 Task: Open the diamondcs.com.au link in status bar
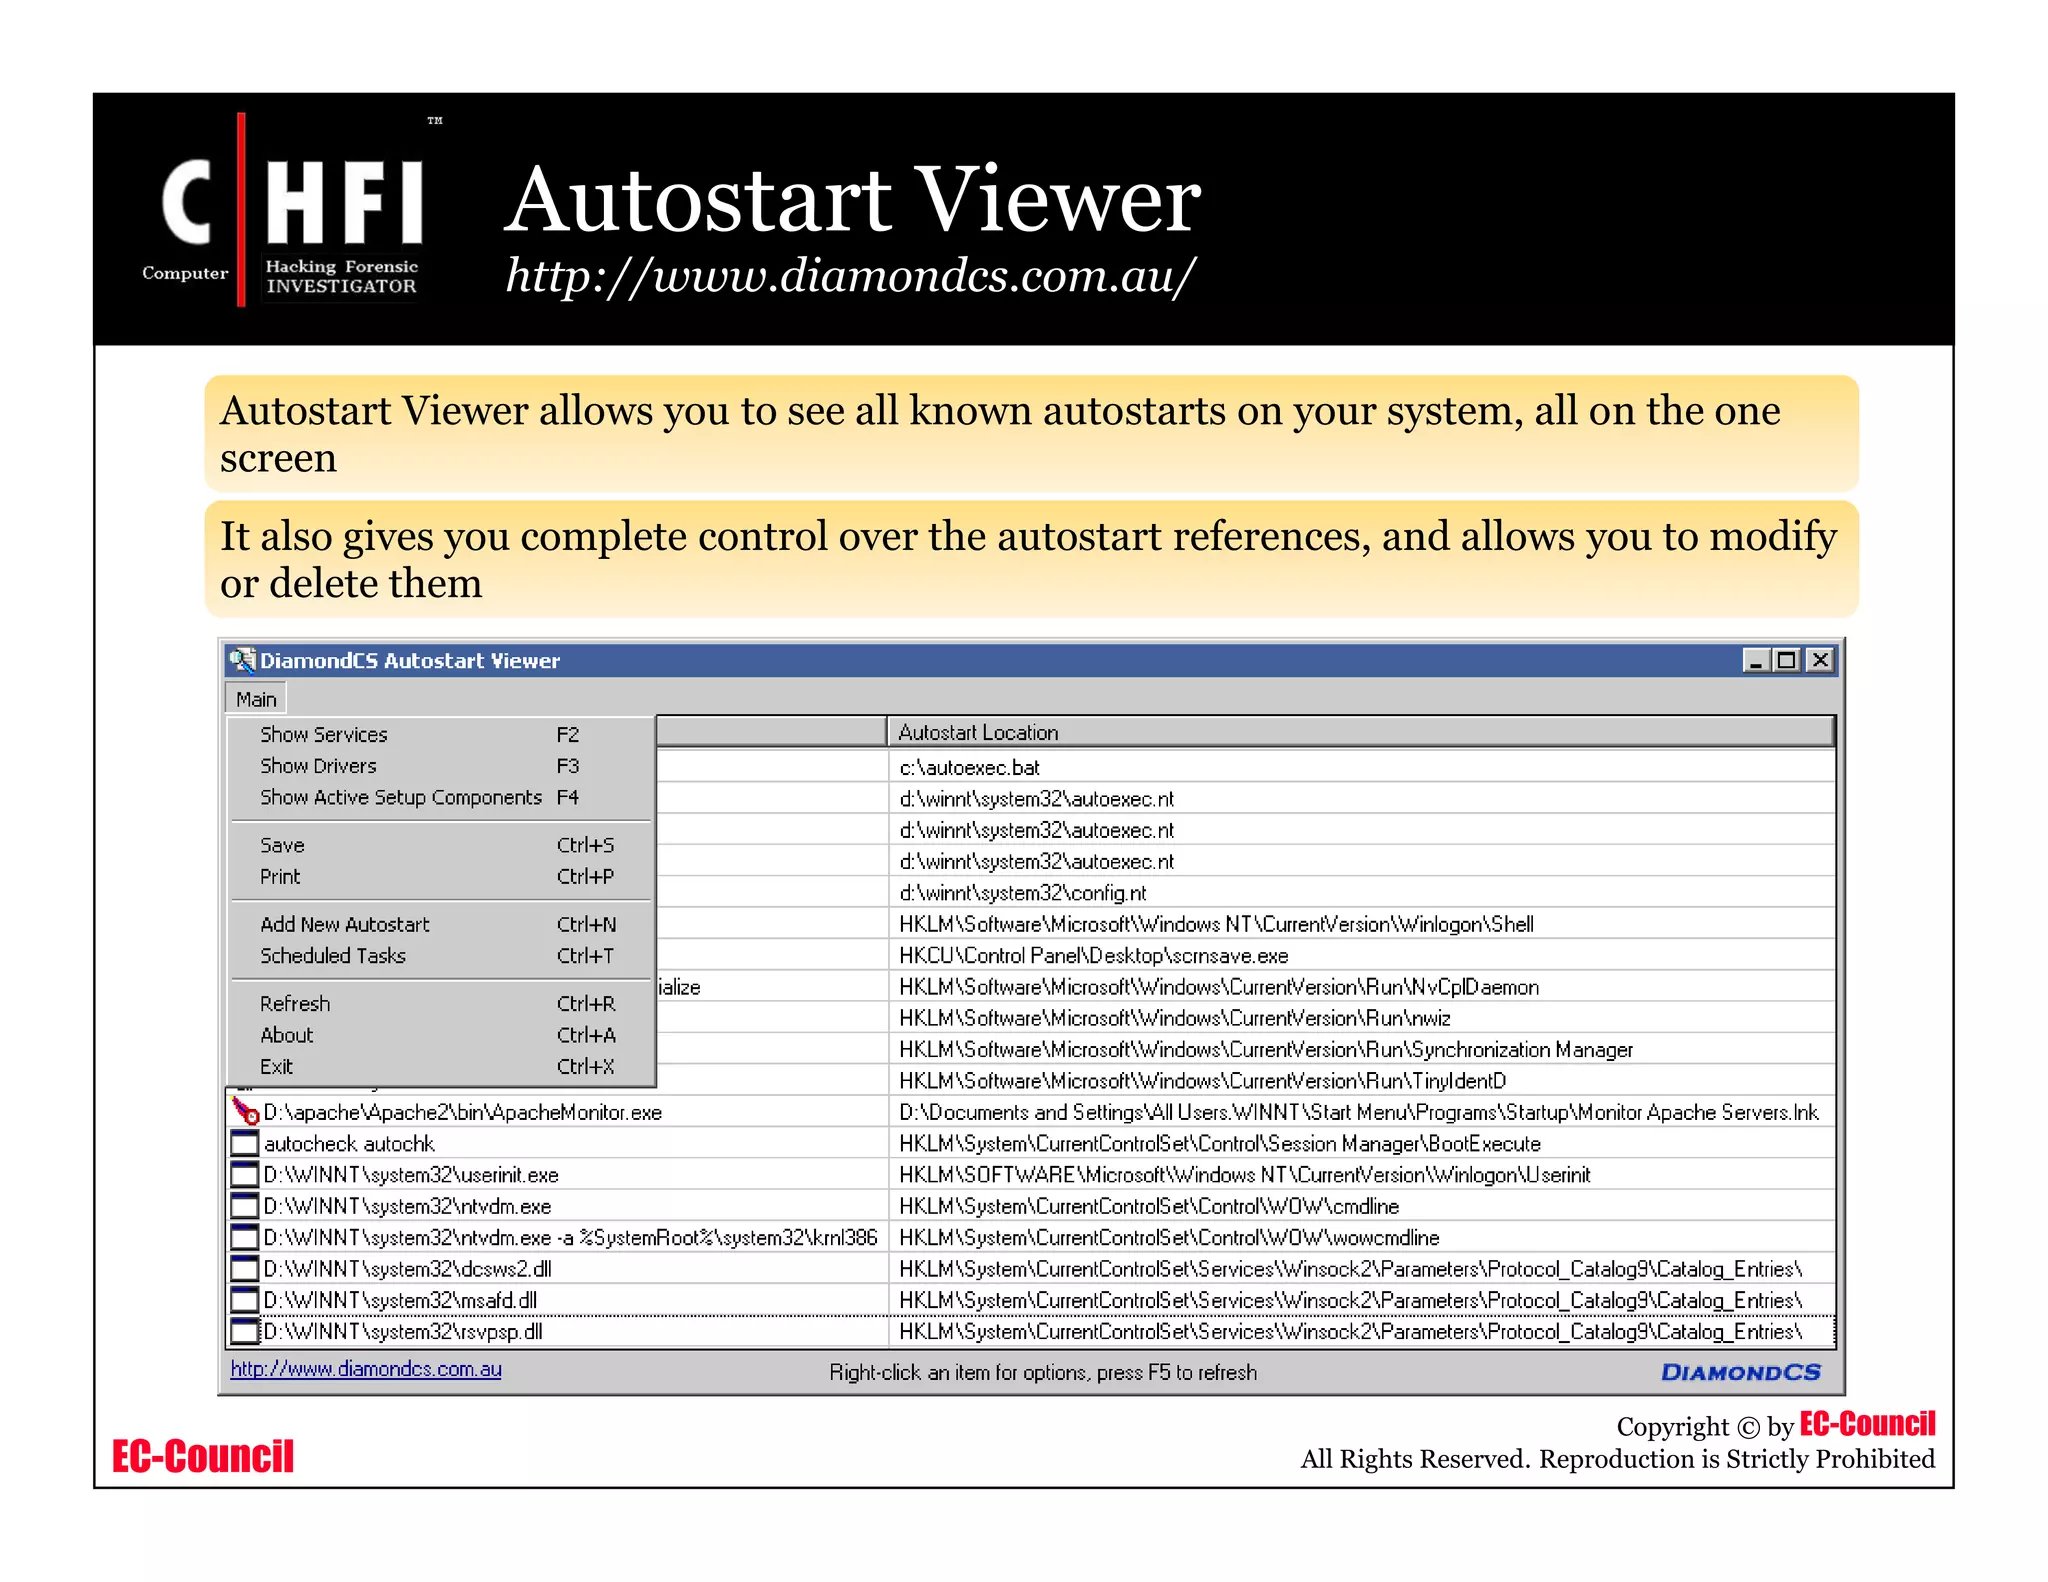pos(366,1369)
